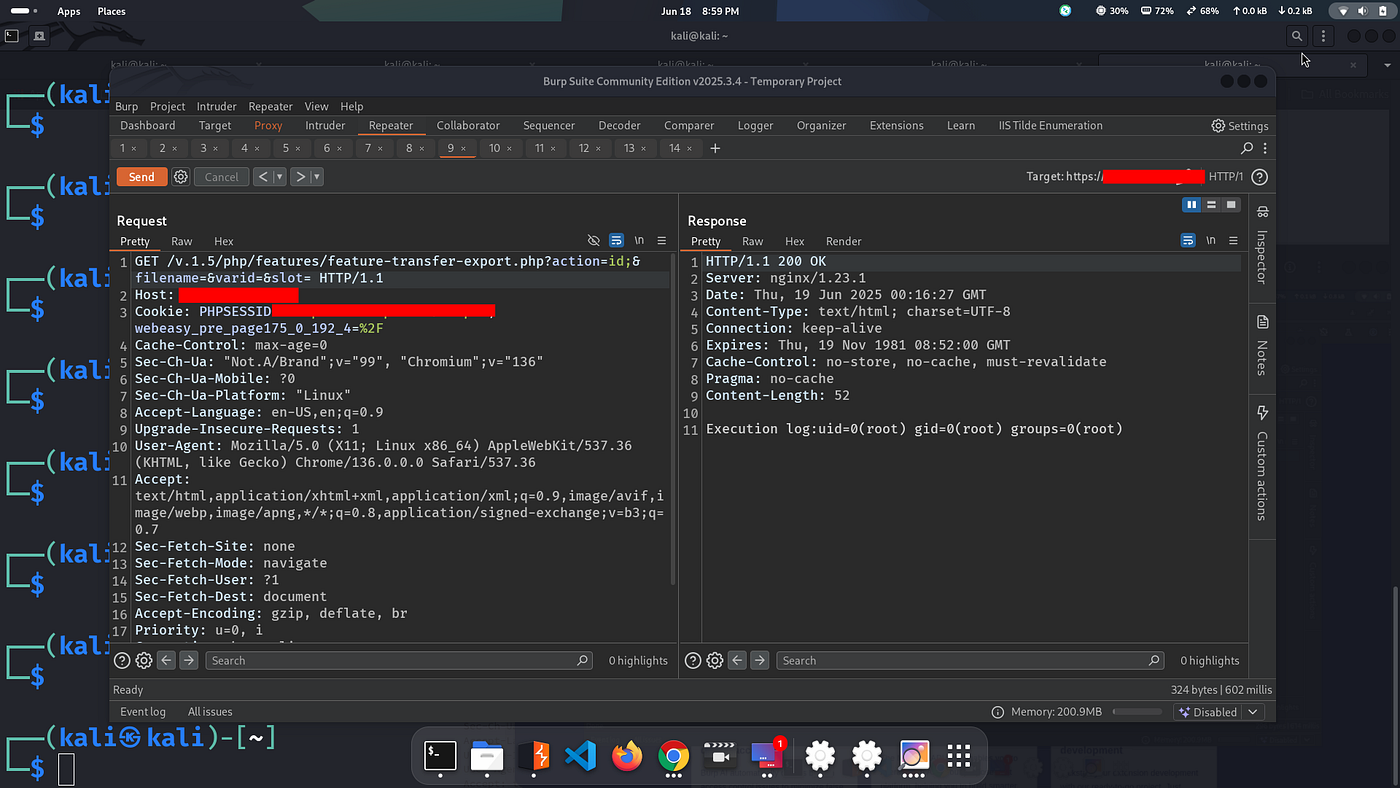Open Request search help icon
The image size is (1400, 788).
pyautogui.click(x=122, y=660)
